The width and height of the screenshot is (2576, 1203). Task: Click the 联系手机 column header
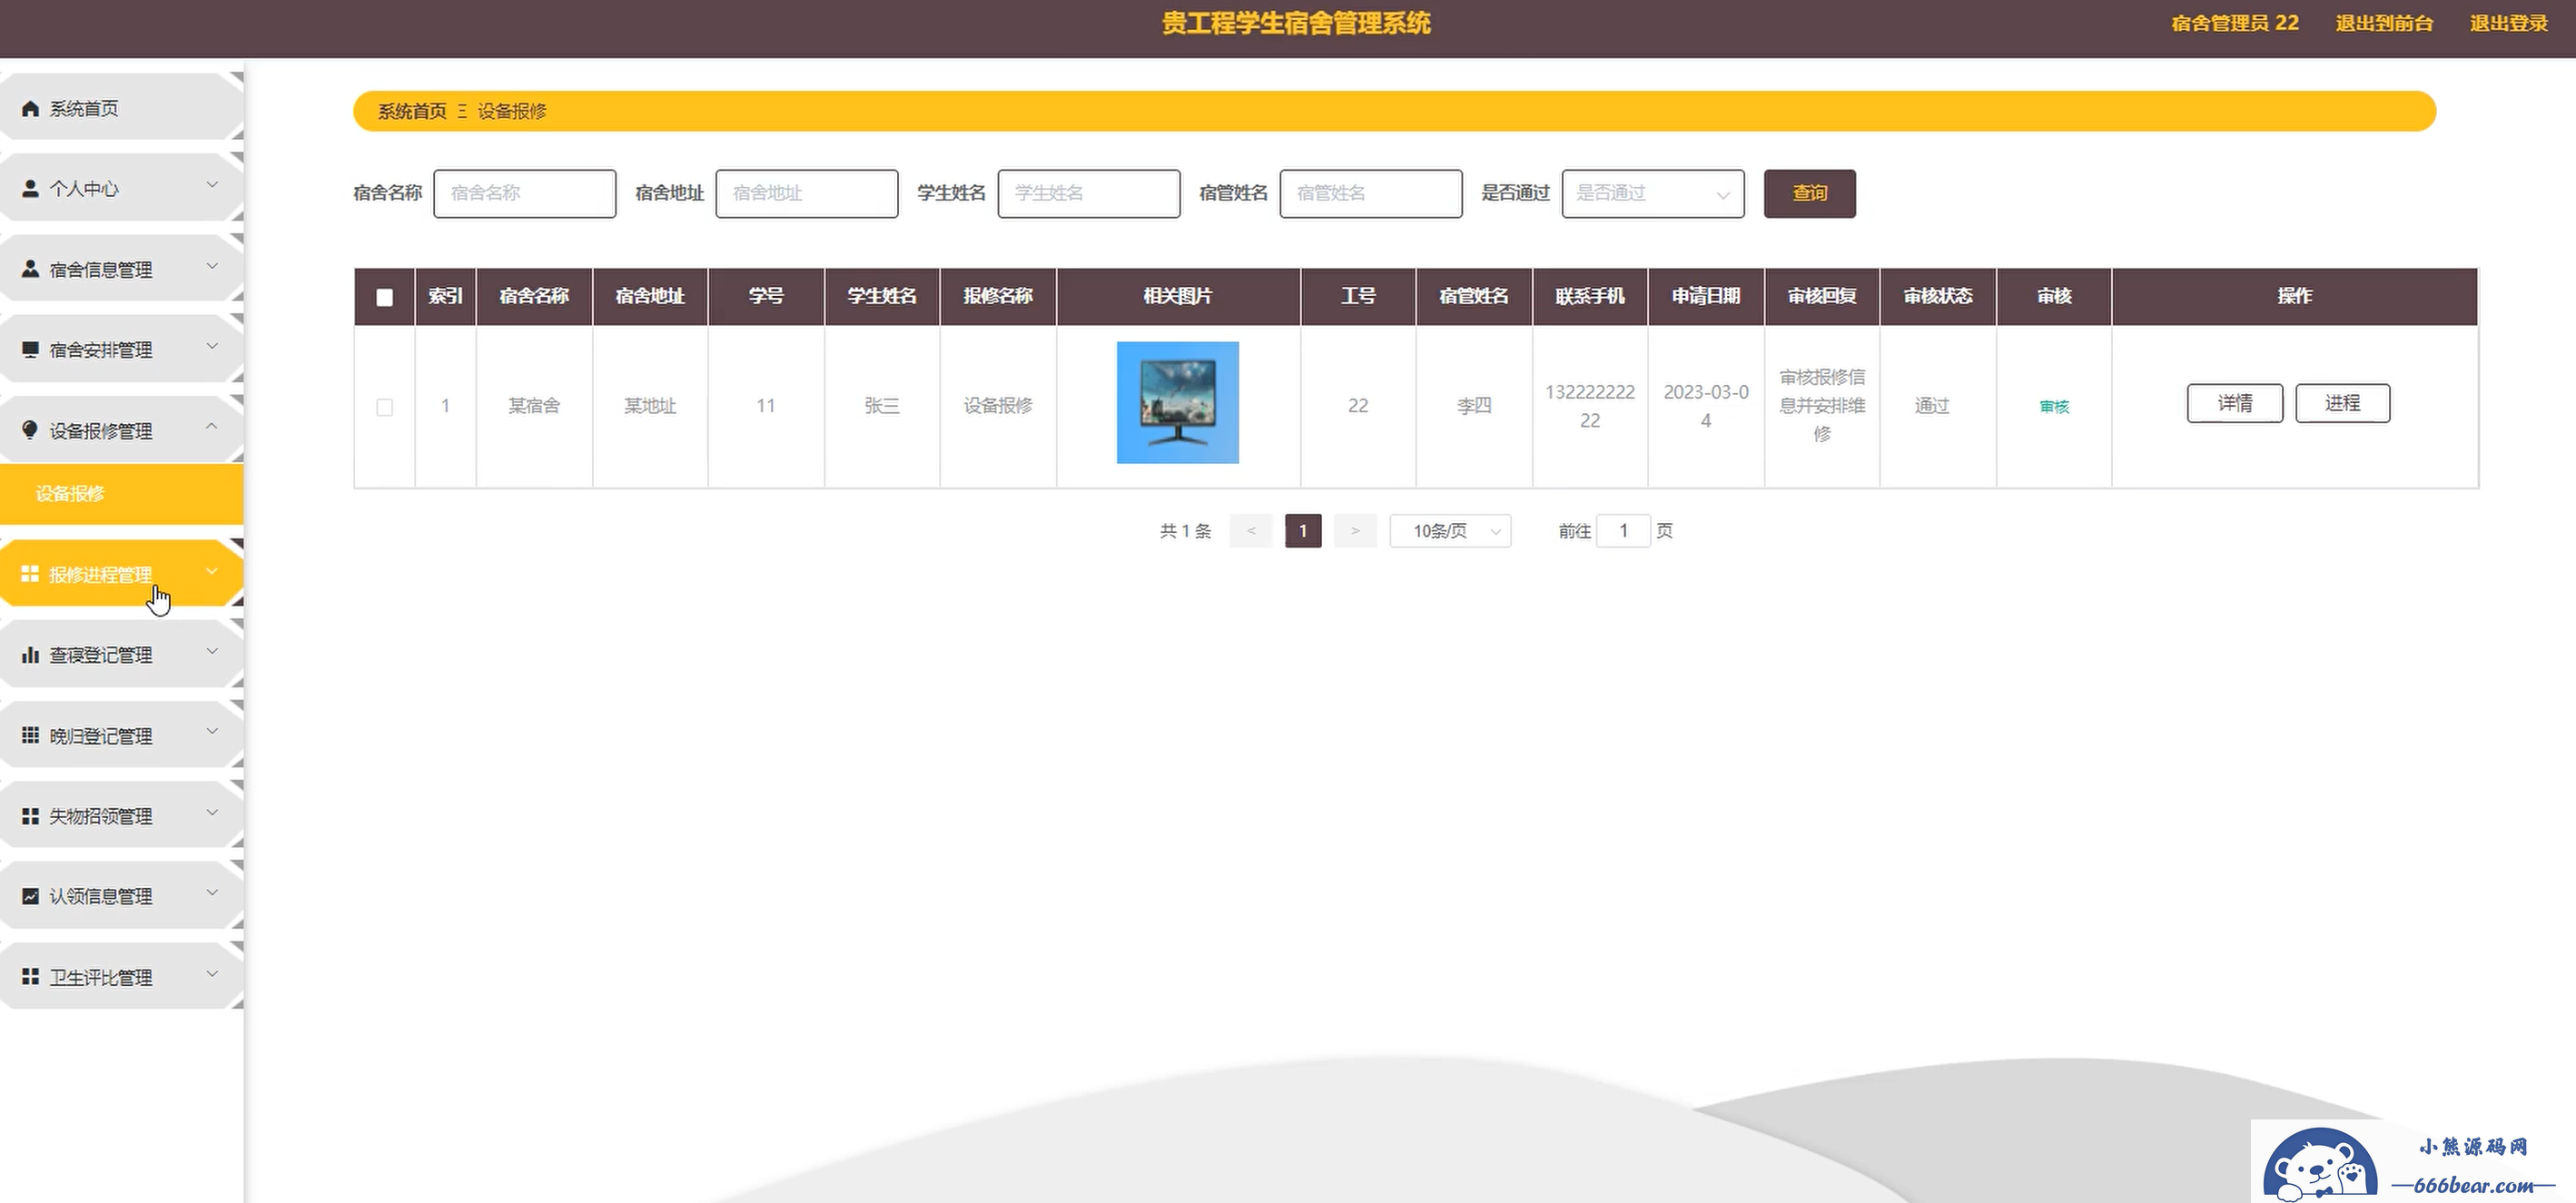tap(1590, 296)
